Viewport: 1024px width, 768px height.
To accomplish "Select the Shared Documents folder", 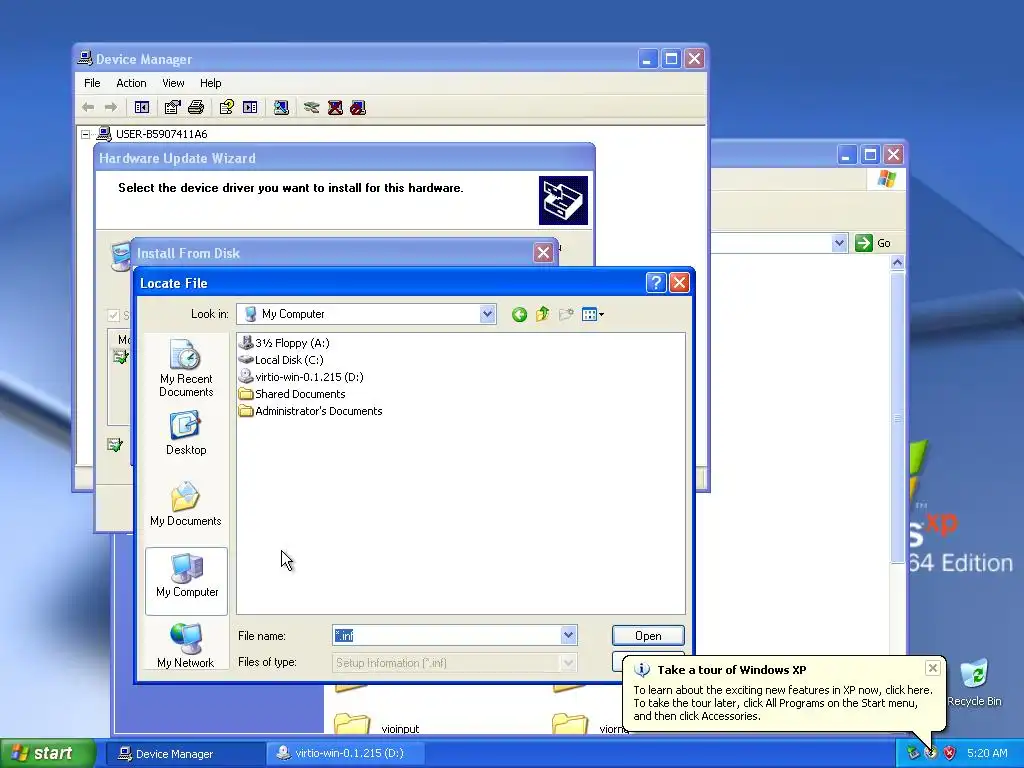I will (293, 394).
